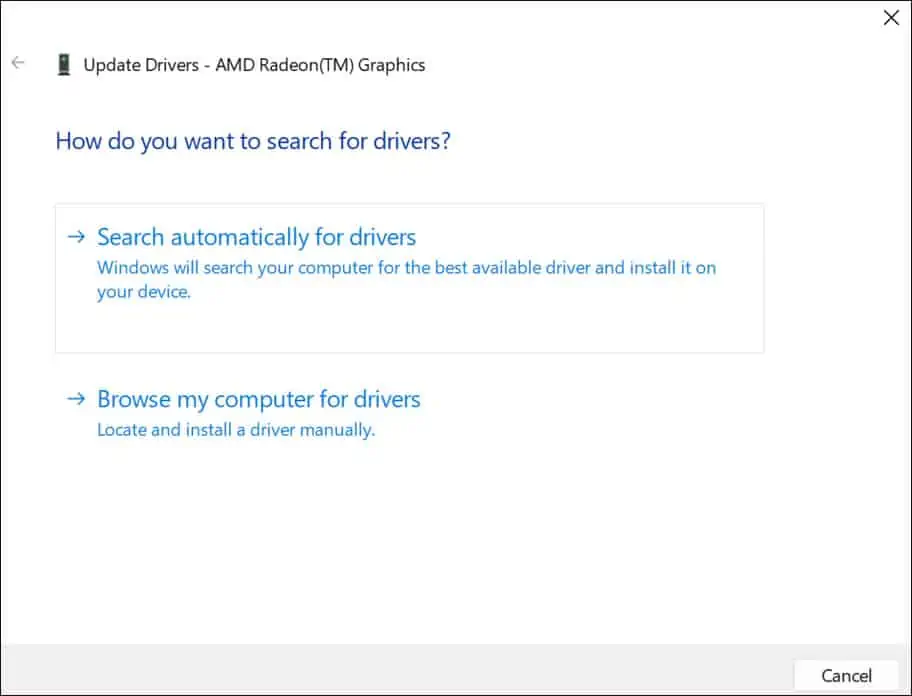This screenshot has width=912, height=696.
Task: Choose Browse my computer for drivers
Action: click(259, 399)
